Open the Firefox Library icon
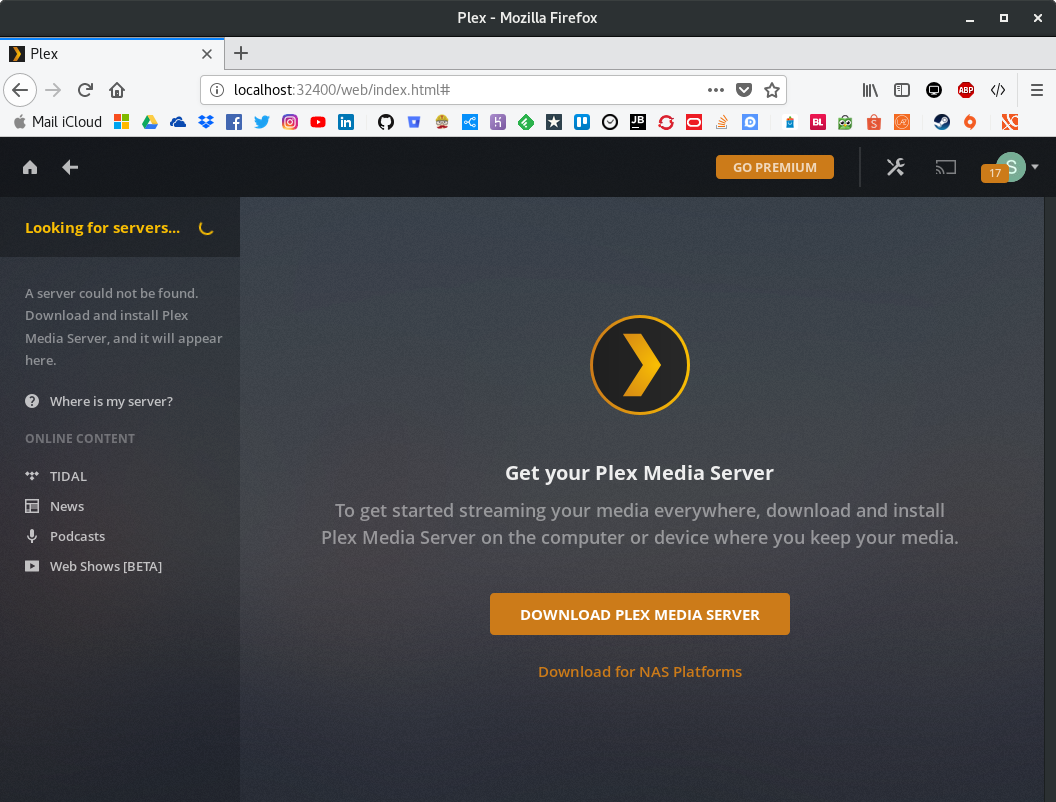 coord(870,90)
